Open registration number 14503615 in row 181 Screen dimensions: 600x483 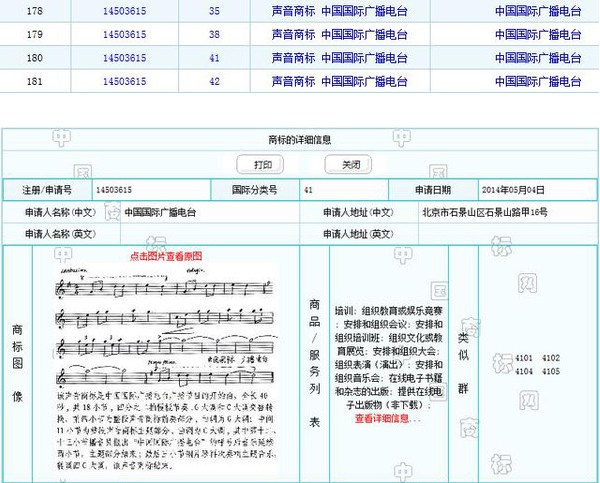click(124, 81)
